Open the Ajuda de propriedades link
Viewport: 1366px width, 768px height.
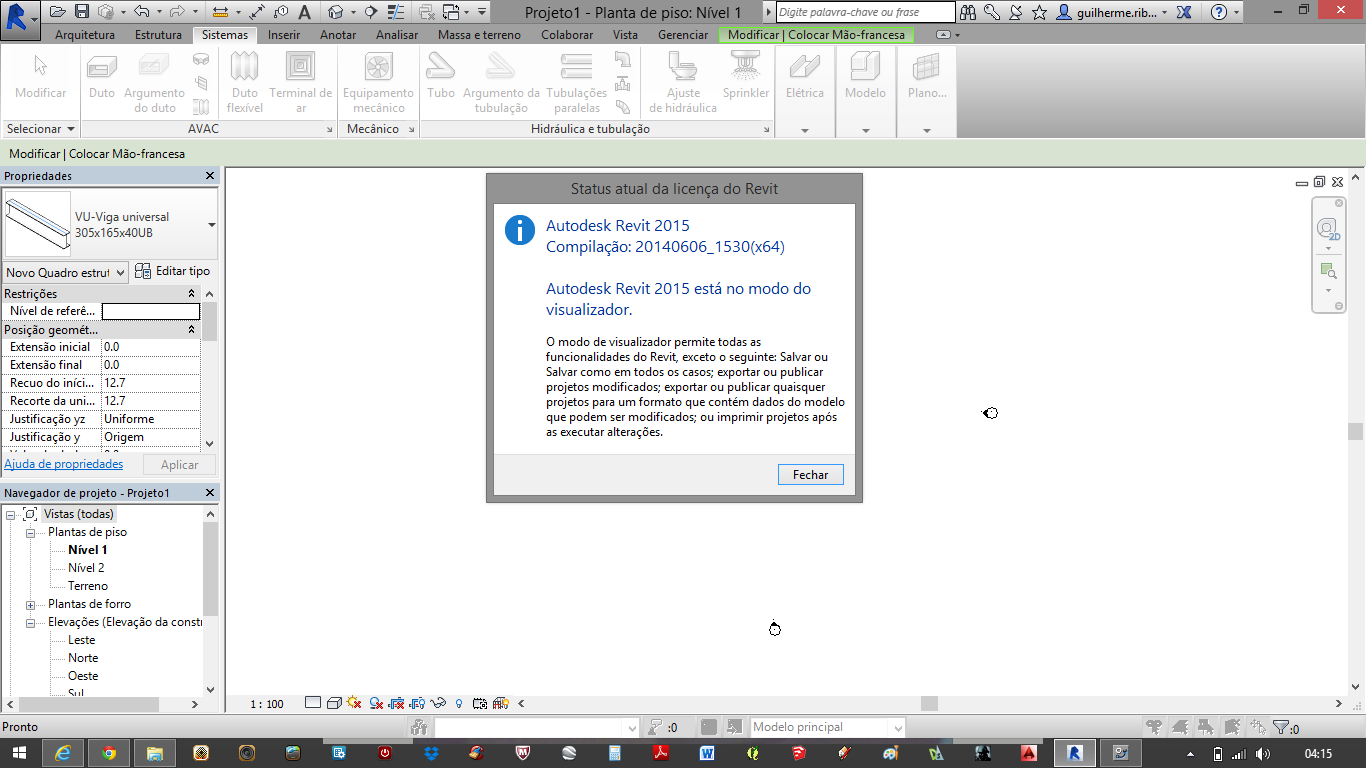pyautogui.click(x=64, y=464)
